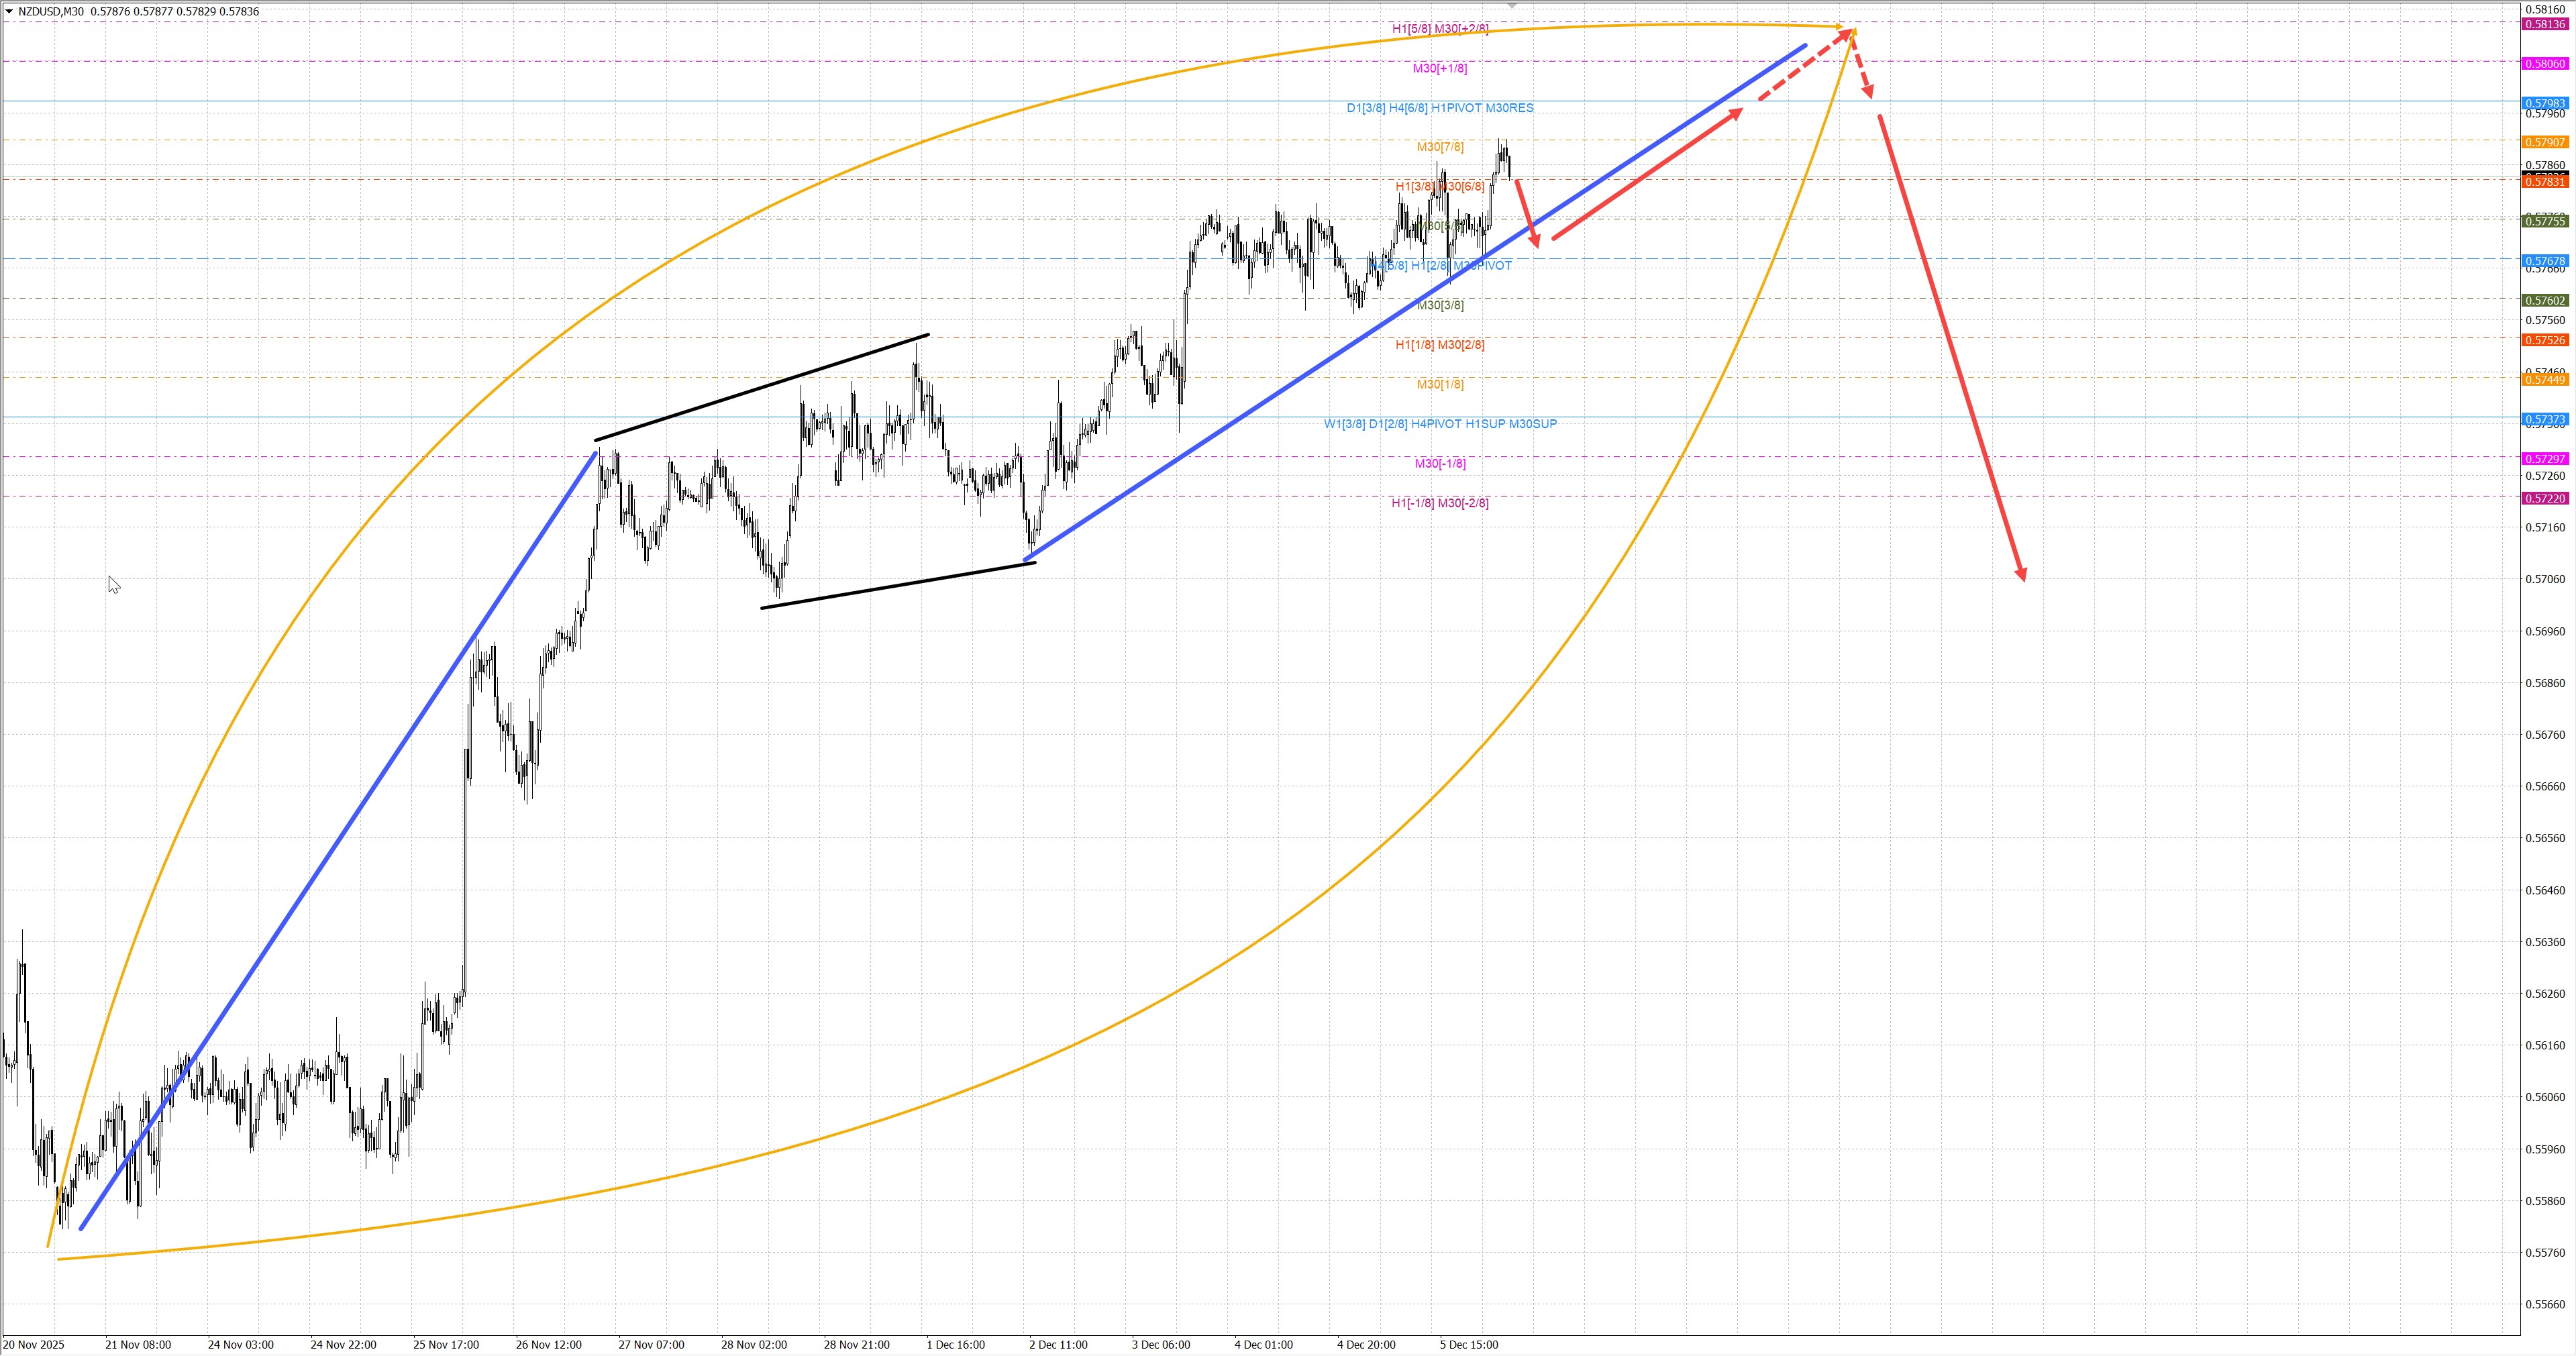The width and height of the screenshot is (2576, 1356).
Task: Click the 'M30[+1/8]' level label
Action: (1439, 68)
